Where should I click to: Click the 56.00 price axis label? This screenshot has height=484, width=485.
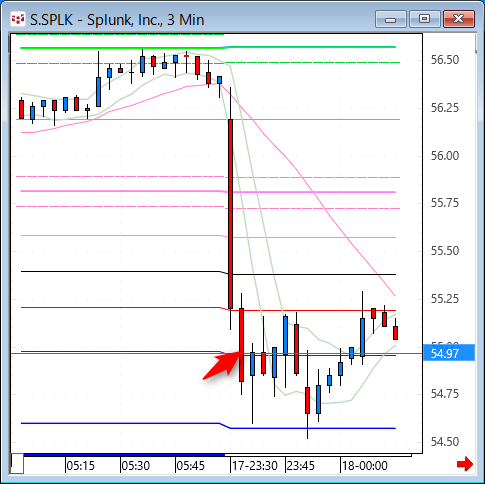click(445, 156)
